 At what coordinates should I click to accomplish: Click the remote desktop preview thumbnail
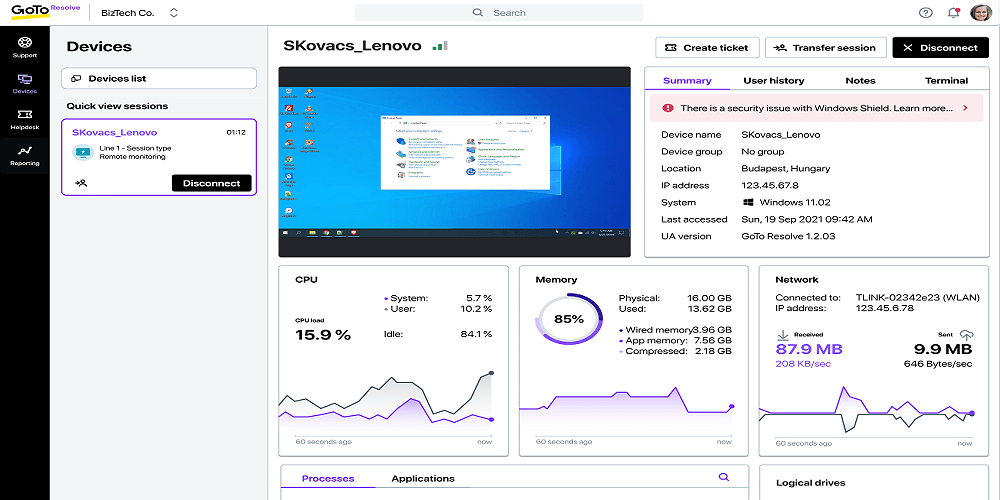point(454,162)
